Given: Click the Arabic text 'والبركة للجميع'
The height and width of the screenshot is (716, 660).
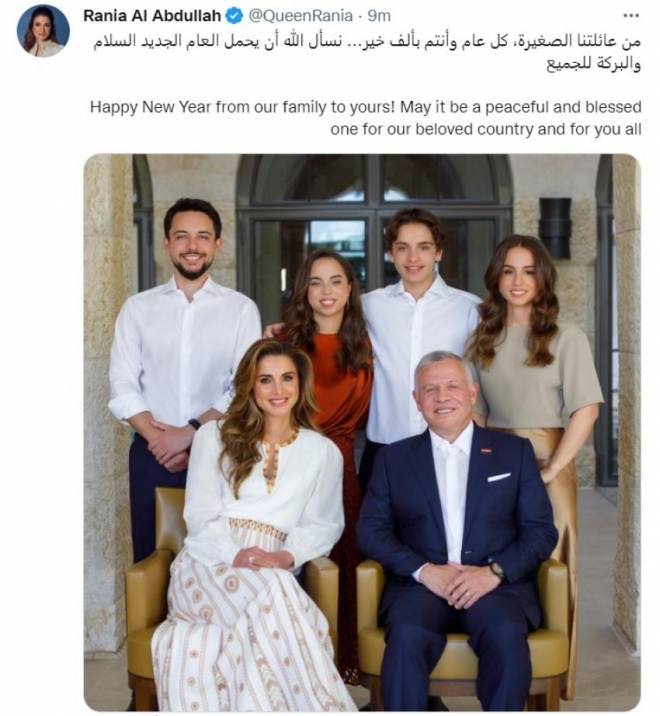Looking at the screenshot, I should click(594, 63).
